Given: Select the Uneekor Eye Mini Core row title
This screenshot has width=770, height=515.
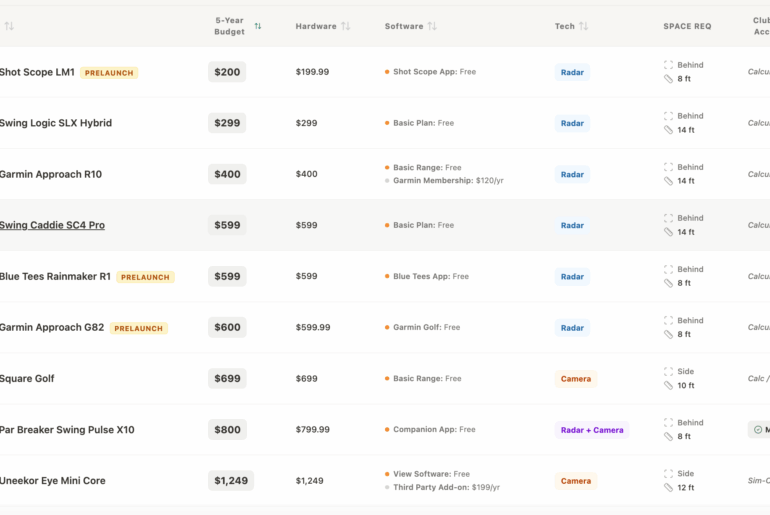Looking at the screenshot, I should point(53,481).
